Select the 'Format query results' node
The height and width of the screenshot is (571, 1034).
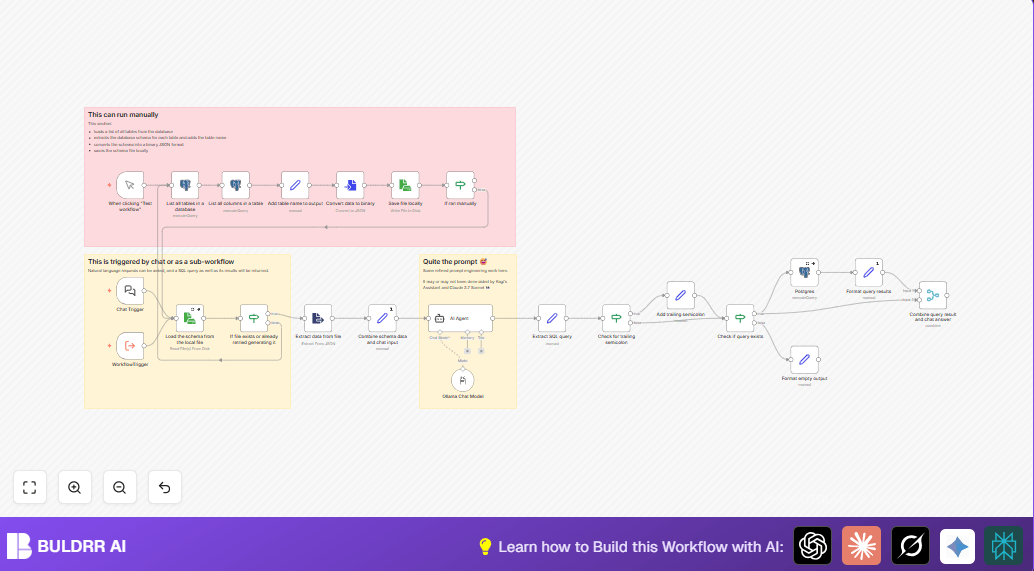pyautogui.click(x=868, y=272)
